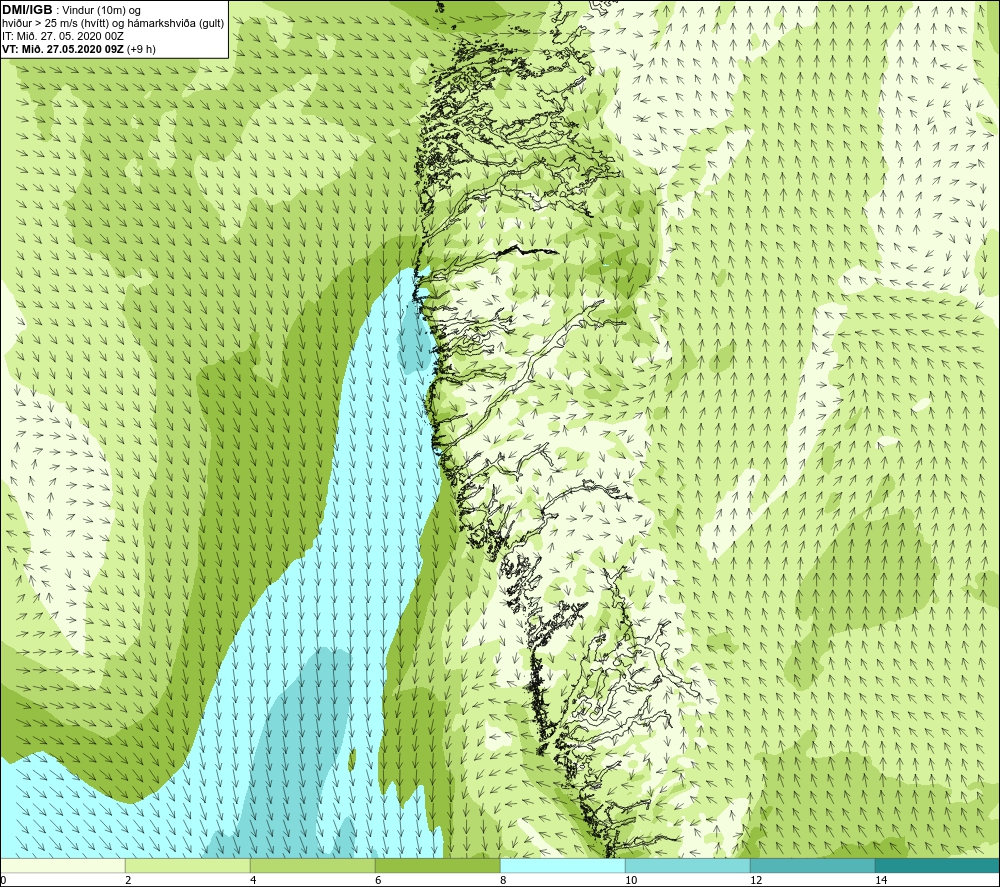Click the 10–12 m/s turquoise swatch

tap(688, 865)
